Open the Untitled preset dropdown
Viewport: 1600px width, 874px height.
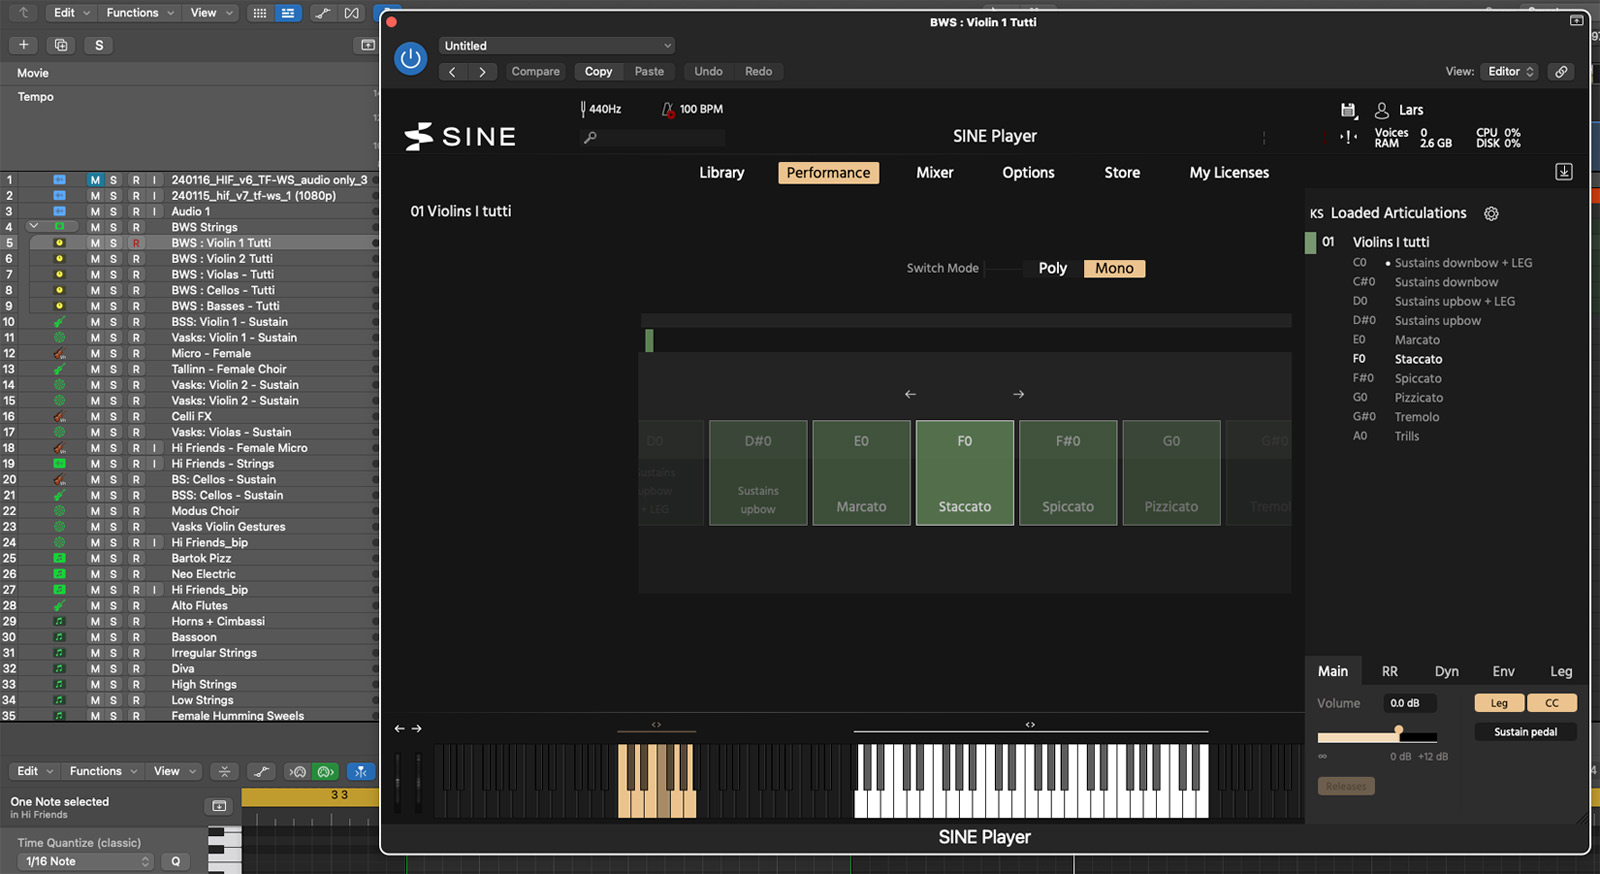pyautogui.click(x=557, y=46)
